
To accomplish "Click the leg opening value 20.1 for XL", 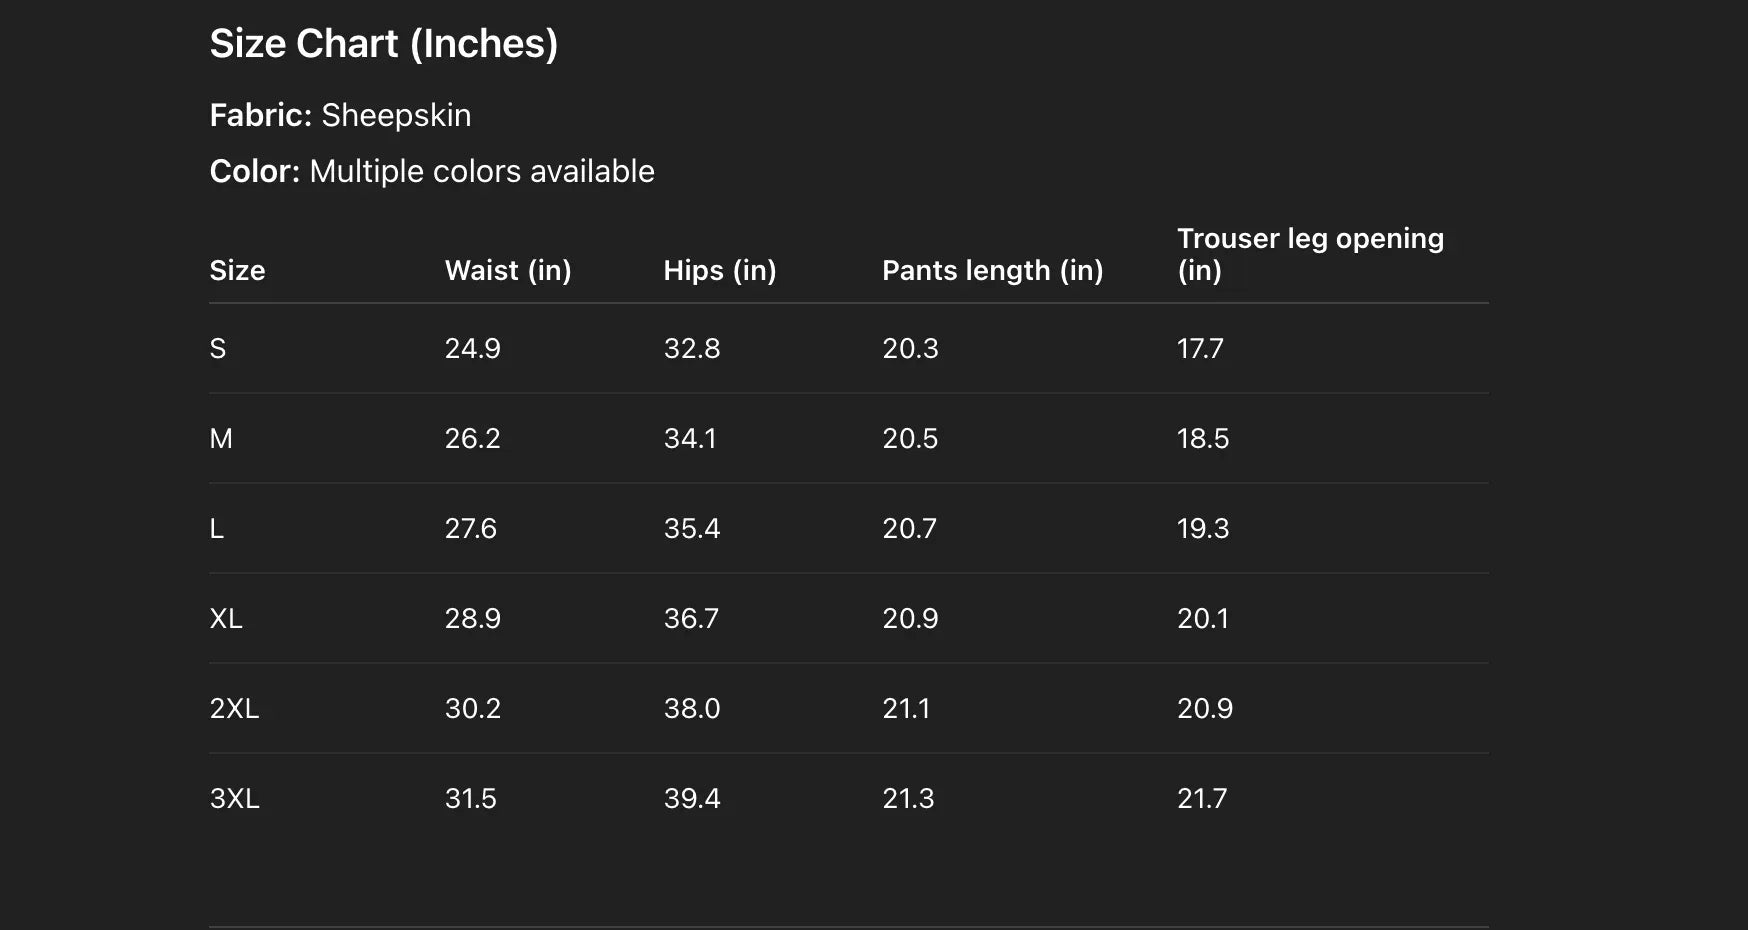I will [1202, 618].
